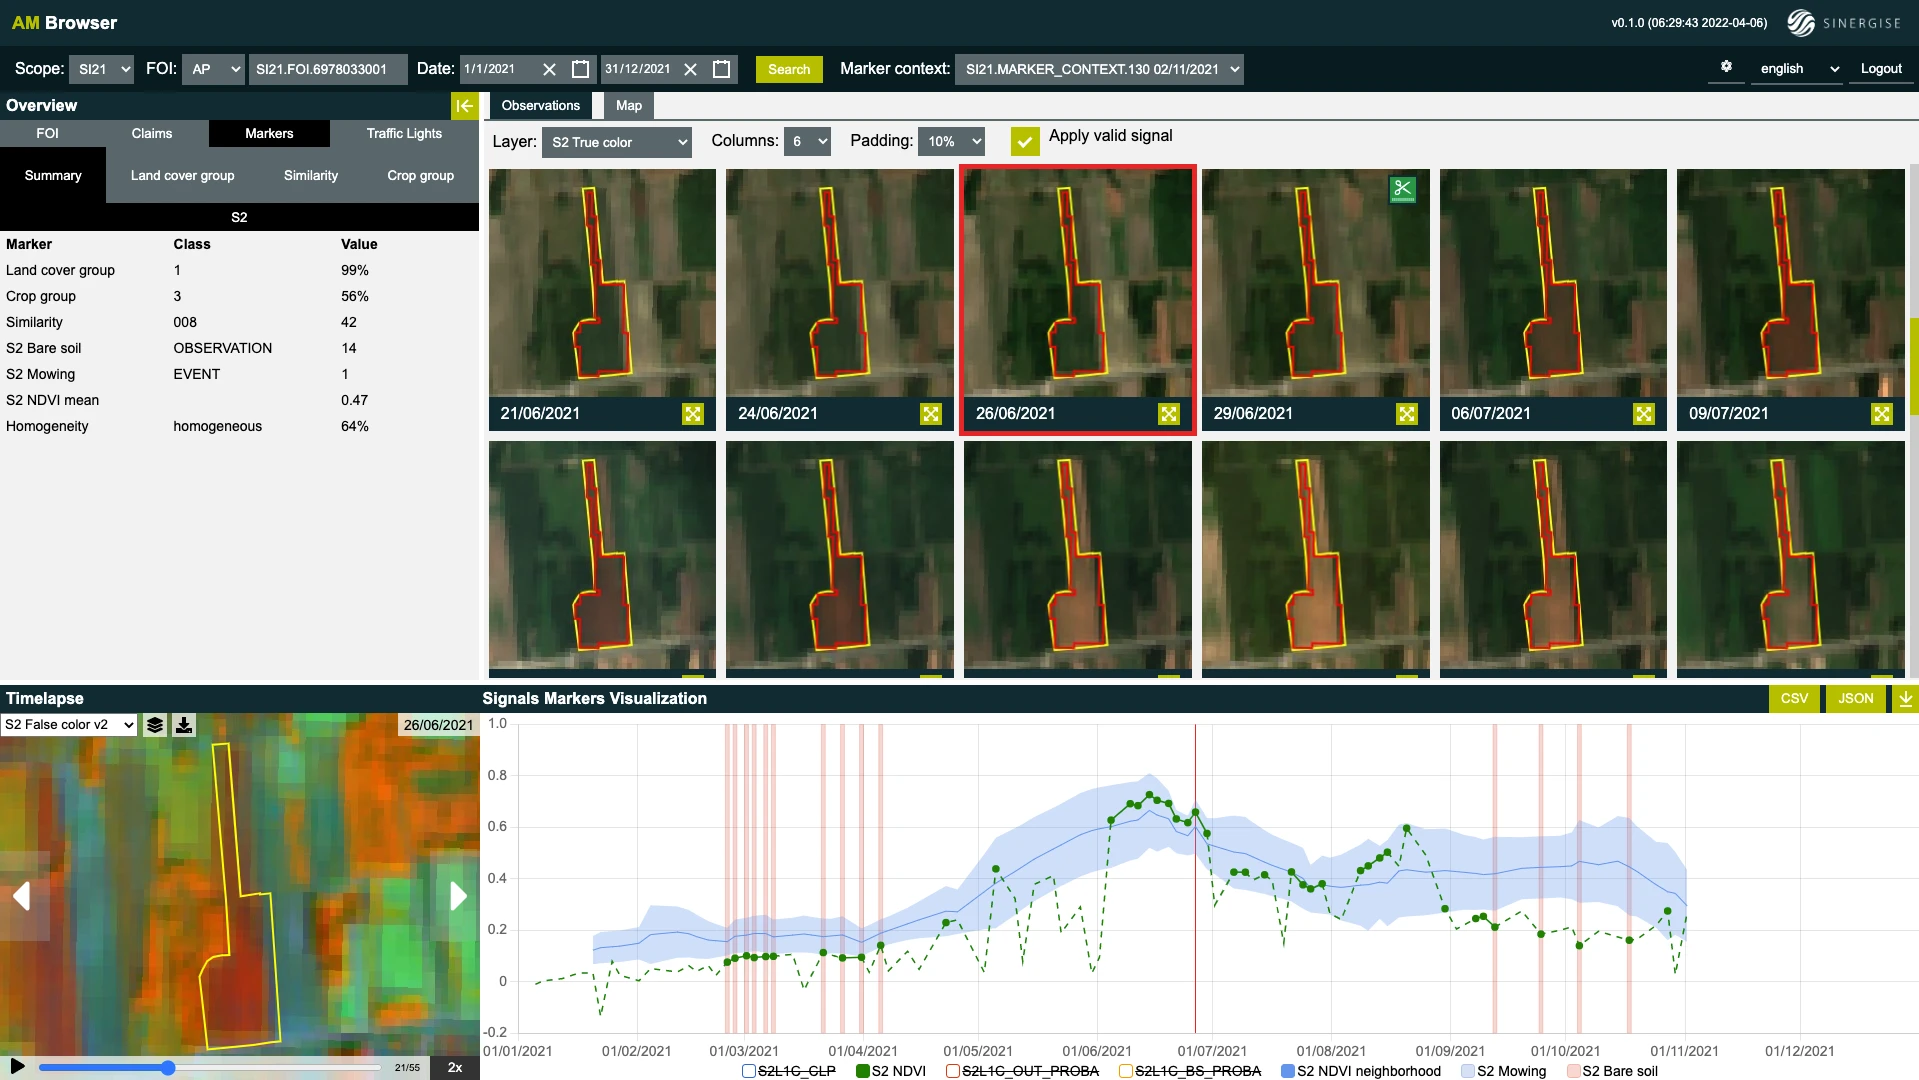
Task: Expand the 21/06/2021 observation to fullscreen
Action: point(693,414)
